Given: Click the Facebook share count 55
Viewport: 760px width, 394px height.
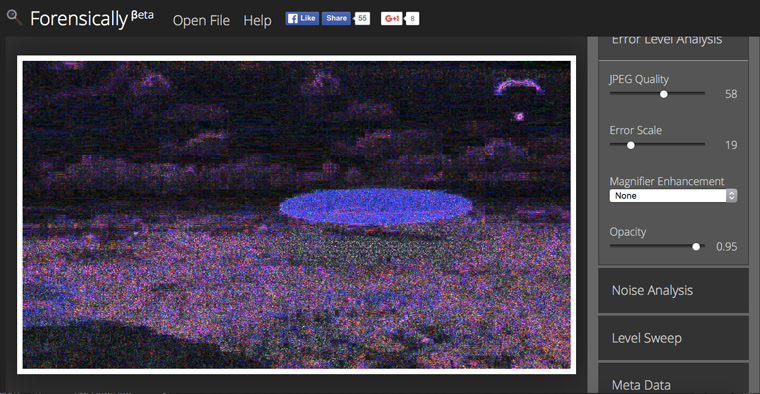Looking at the screenshot, I should tap(362, 18).
